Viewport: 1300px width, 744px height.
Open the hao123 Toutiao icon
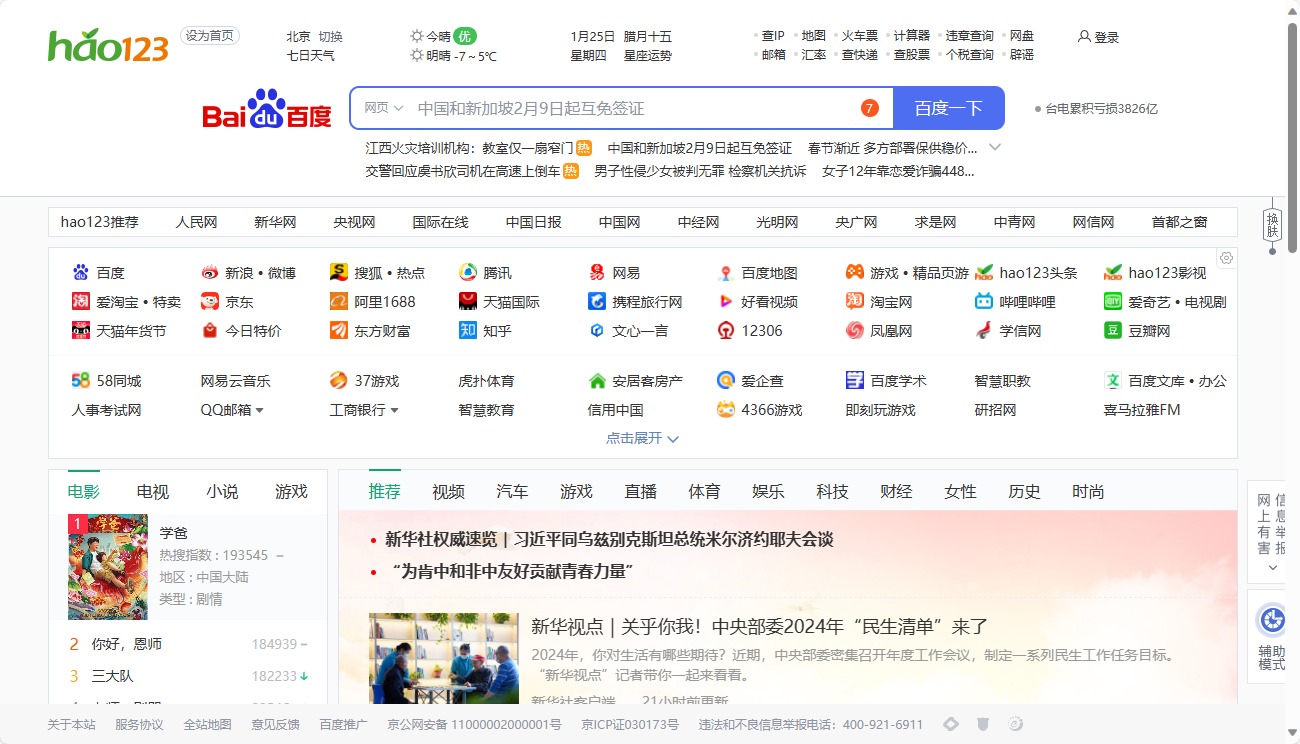click(983, 272)
